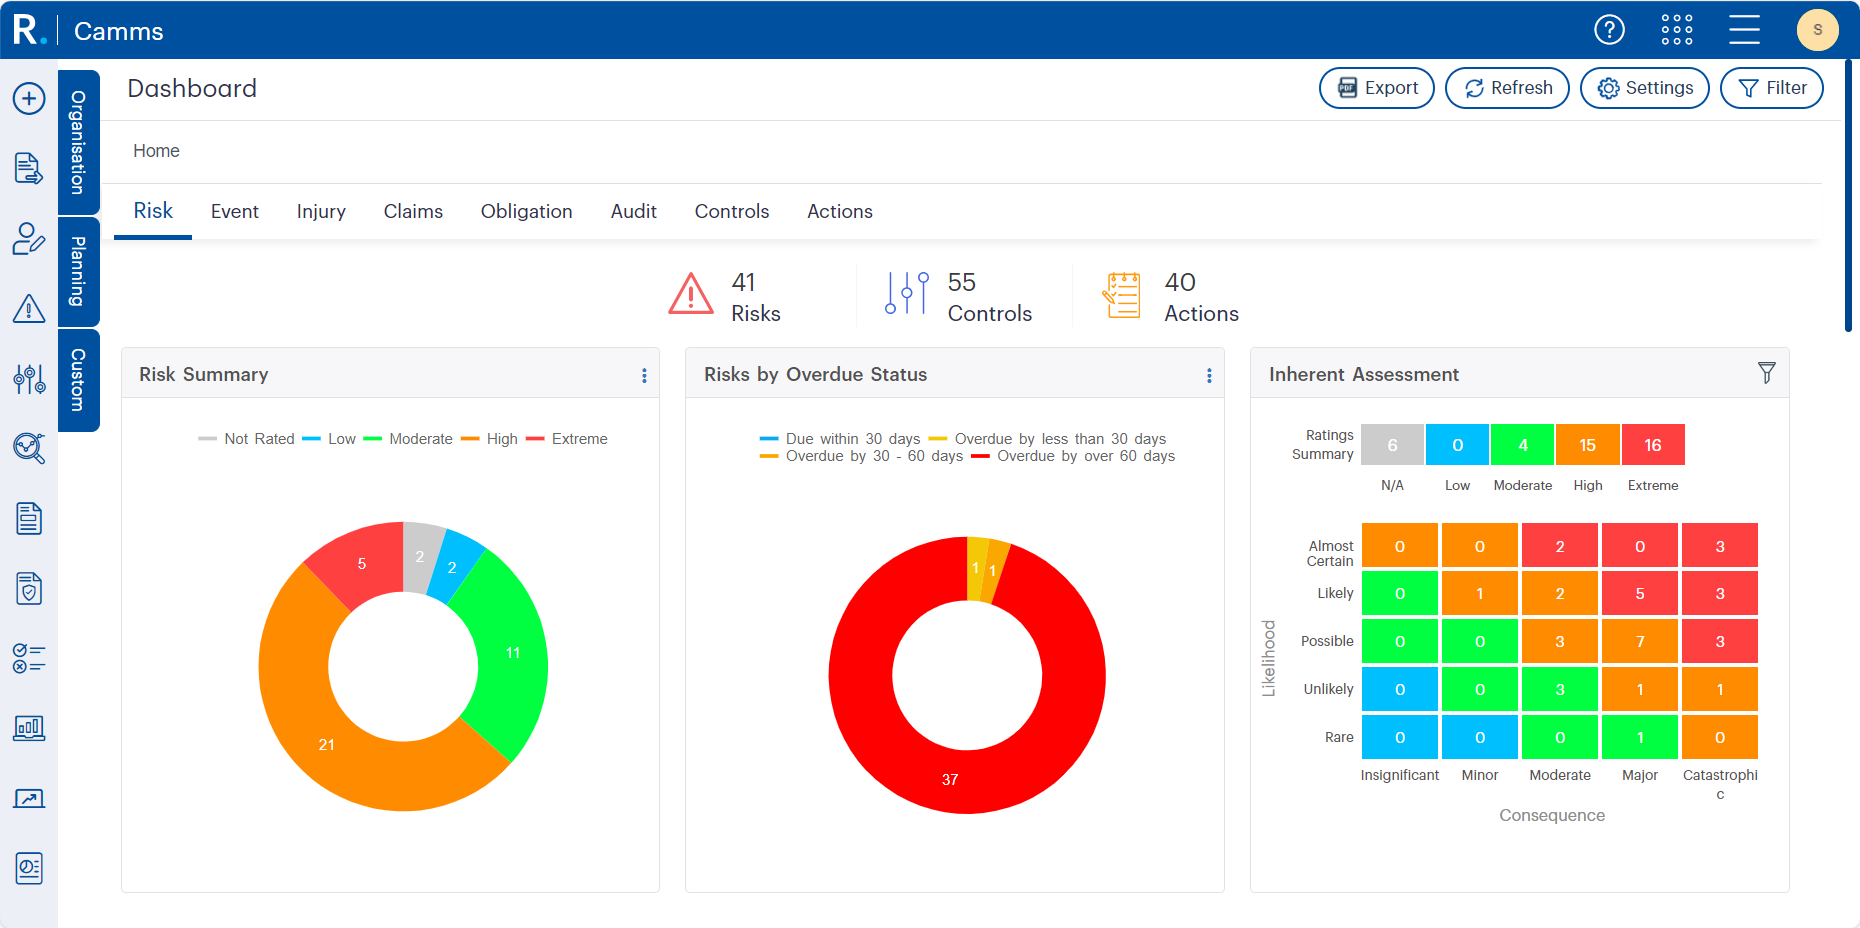The height and width of the screenshot is (928, 1860).
Task: Click the plus add icon in sidebar
Action: pyautogui.click(x=29, y=99)
